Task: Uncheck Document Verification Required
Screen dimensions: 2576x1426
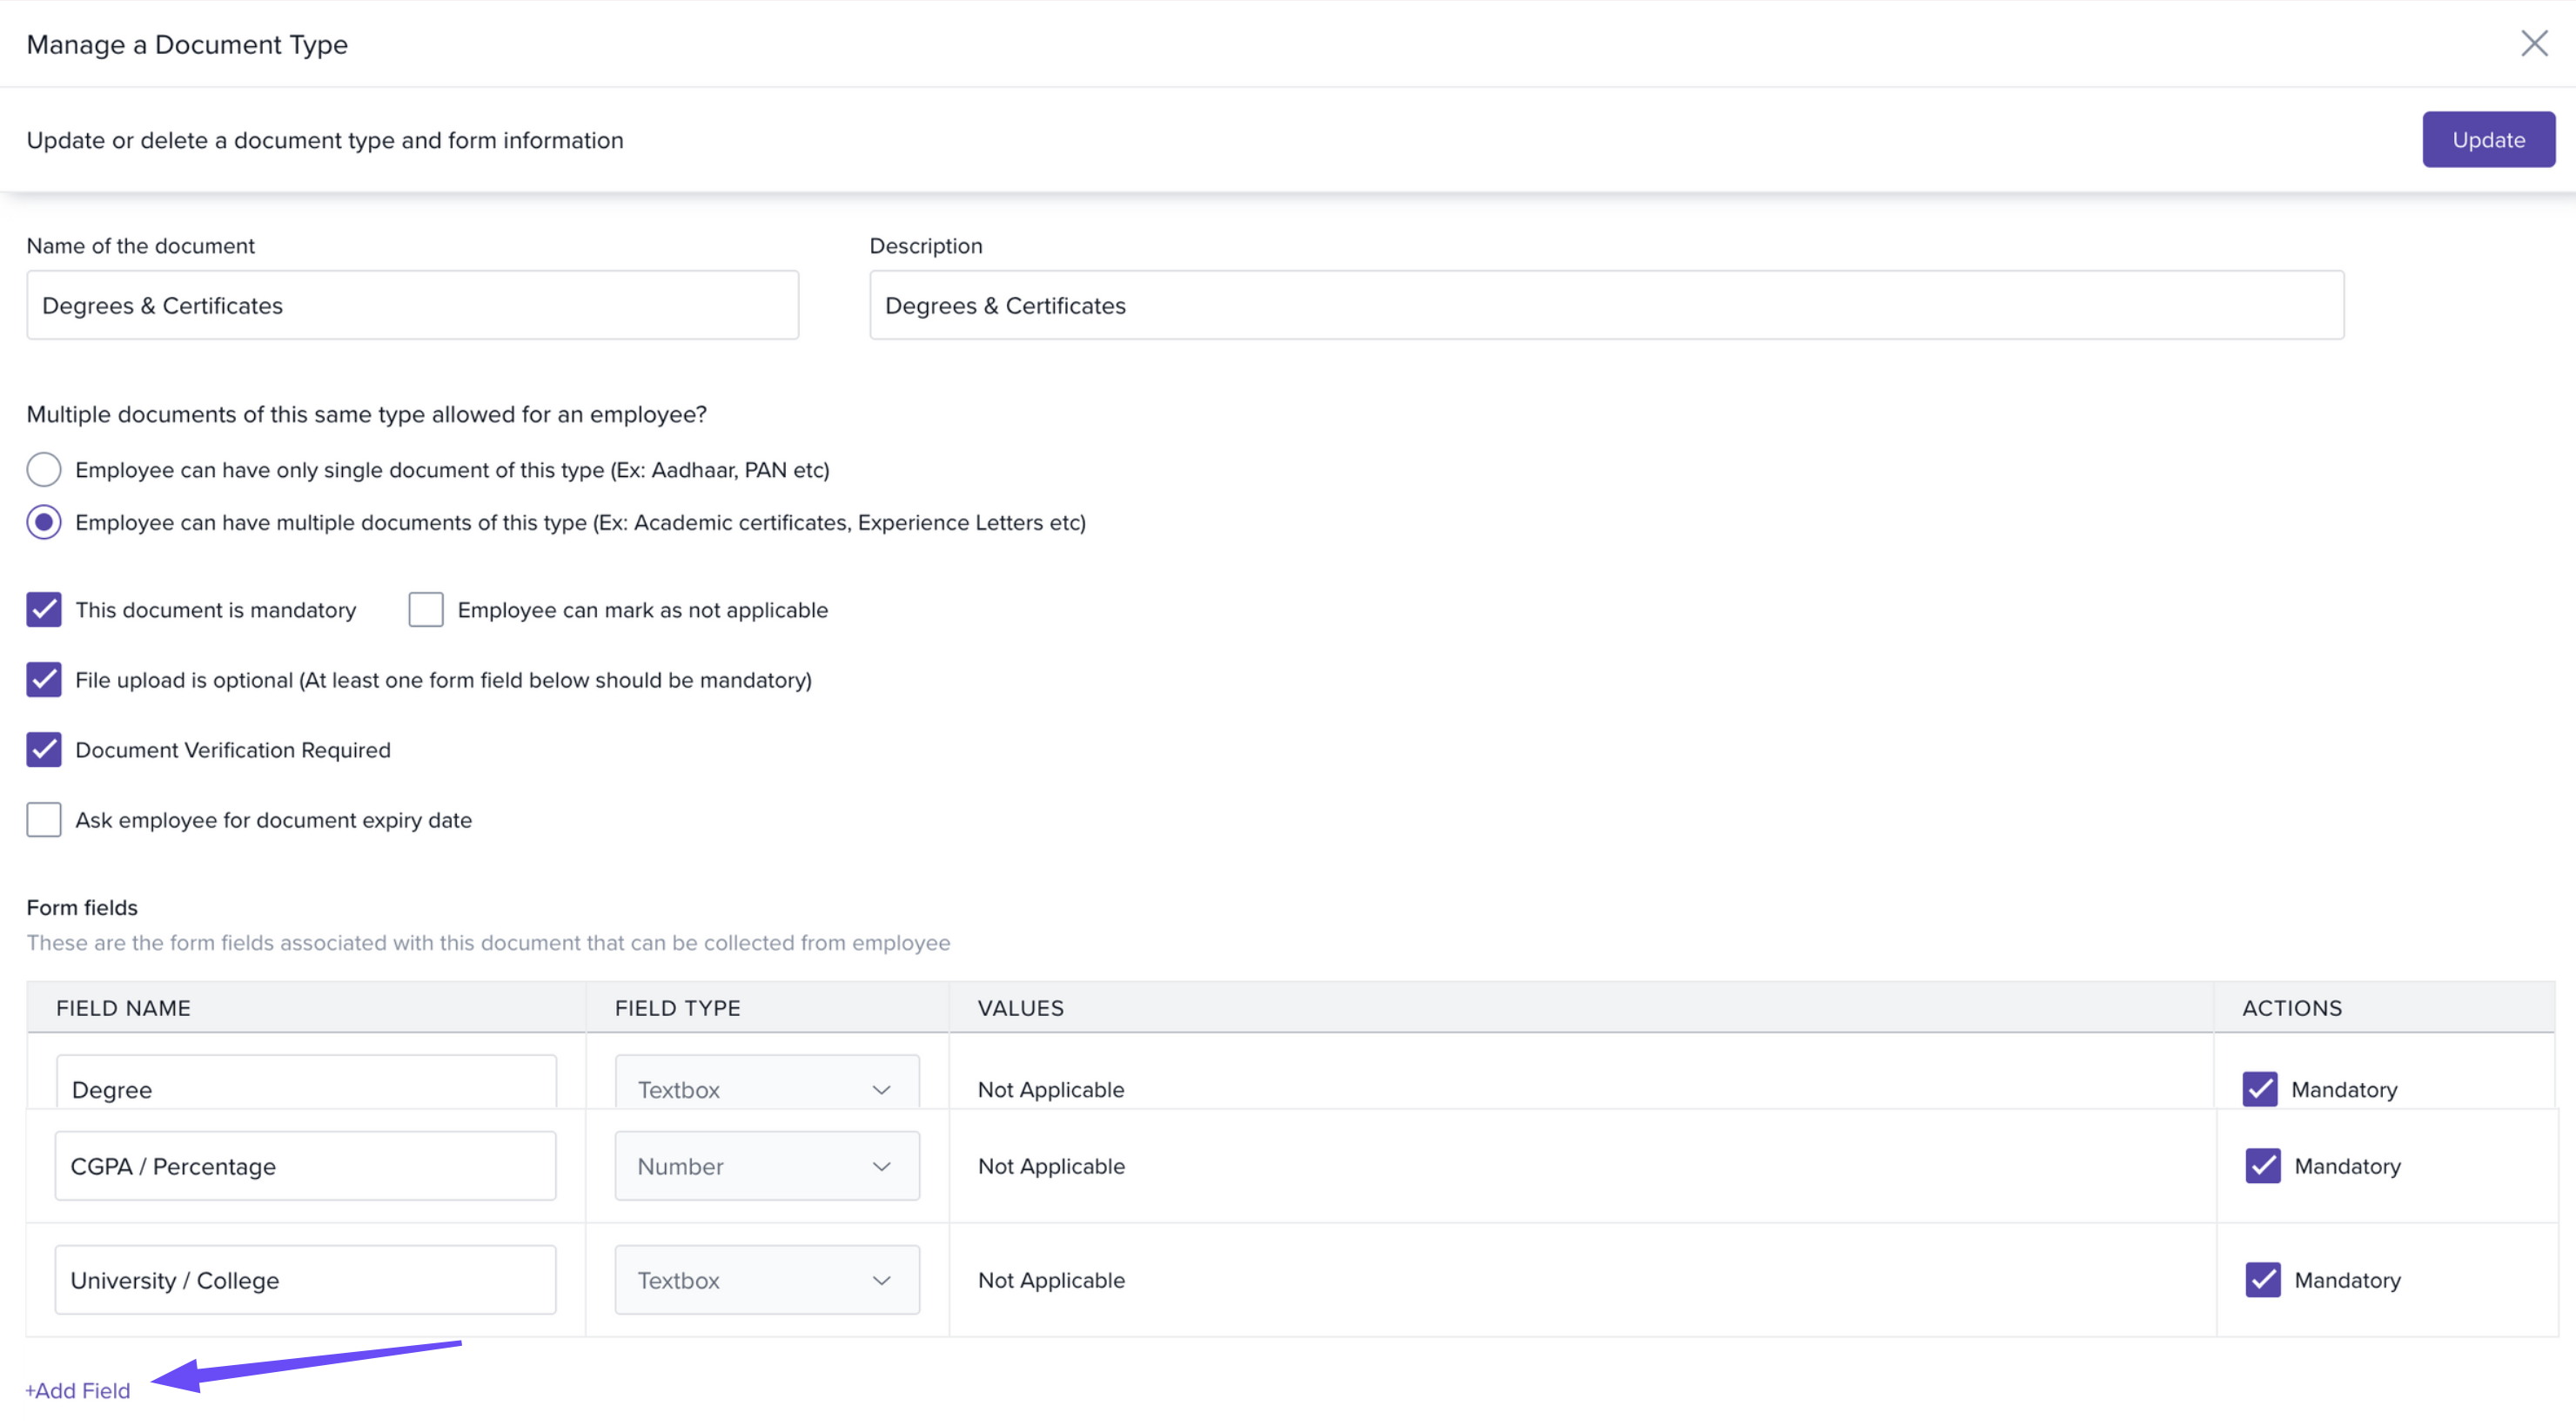Action: pos(44,750)
